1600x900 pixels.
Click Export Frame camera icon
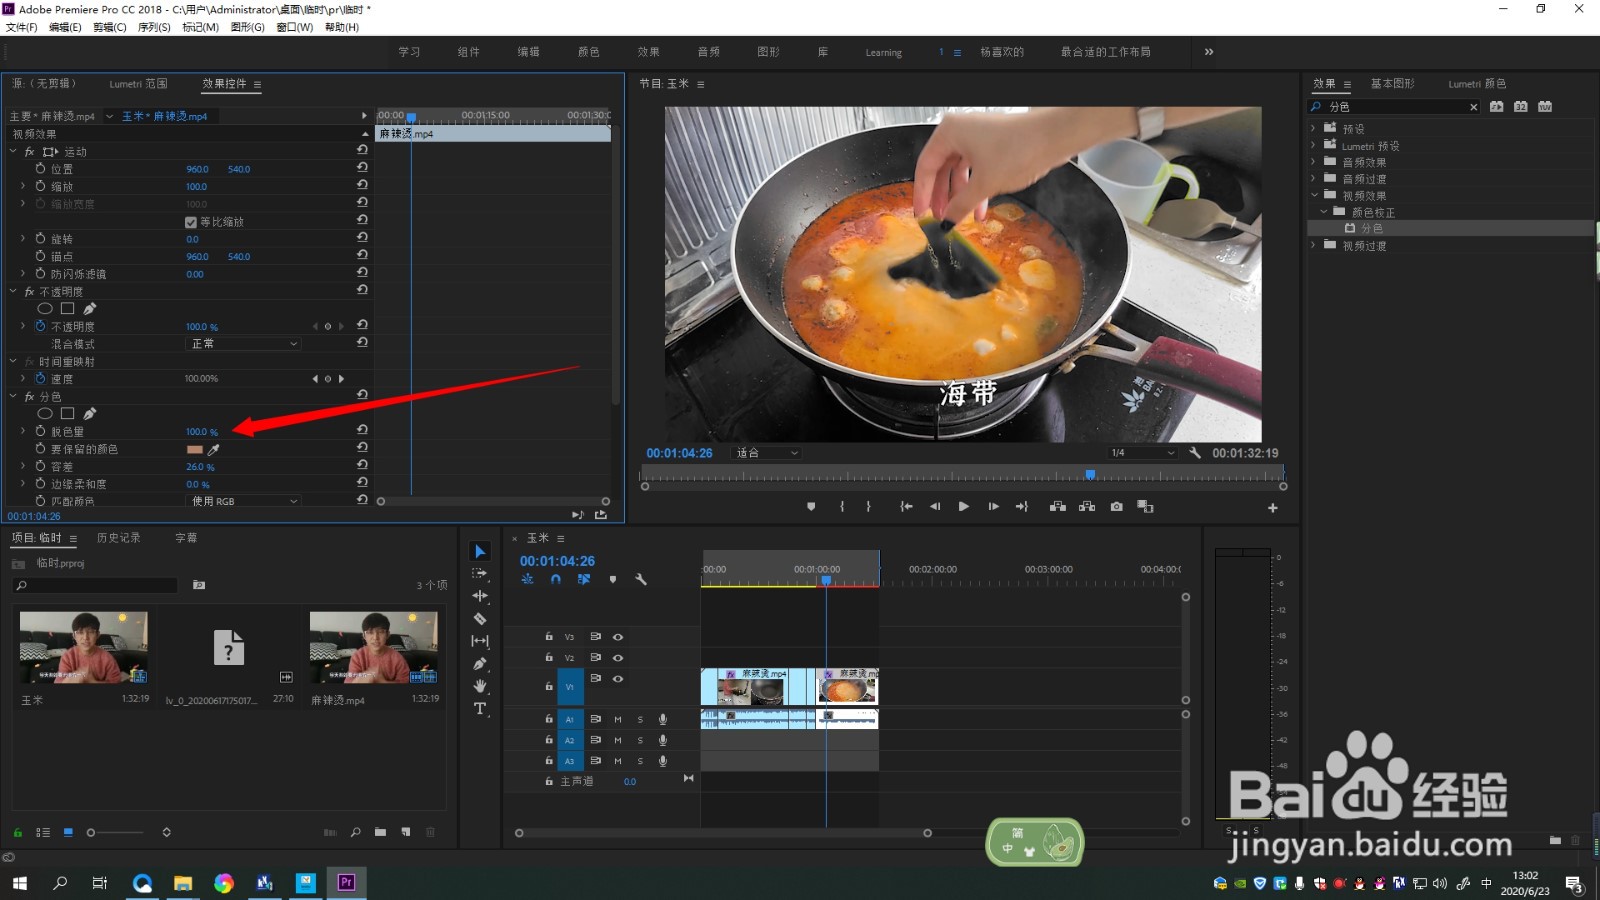(1117, 507)
